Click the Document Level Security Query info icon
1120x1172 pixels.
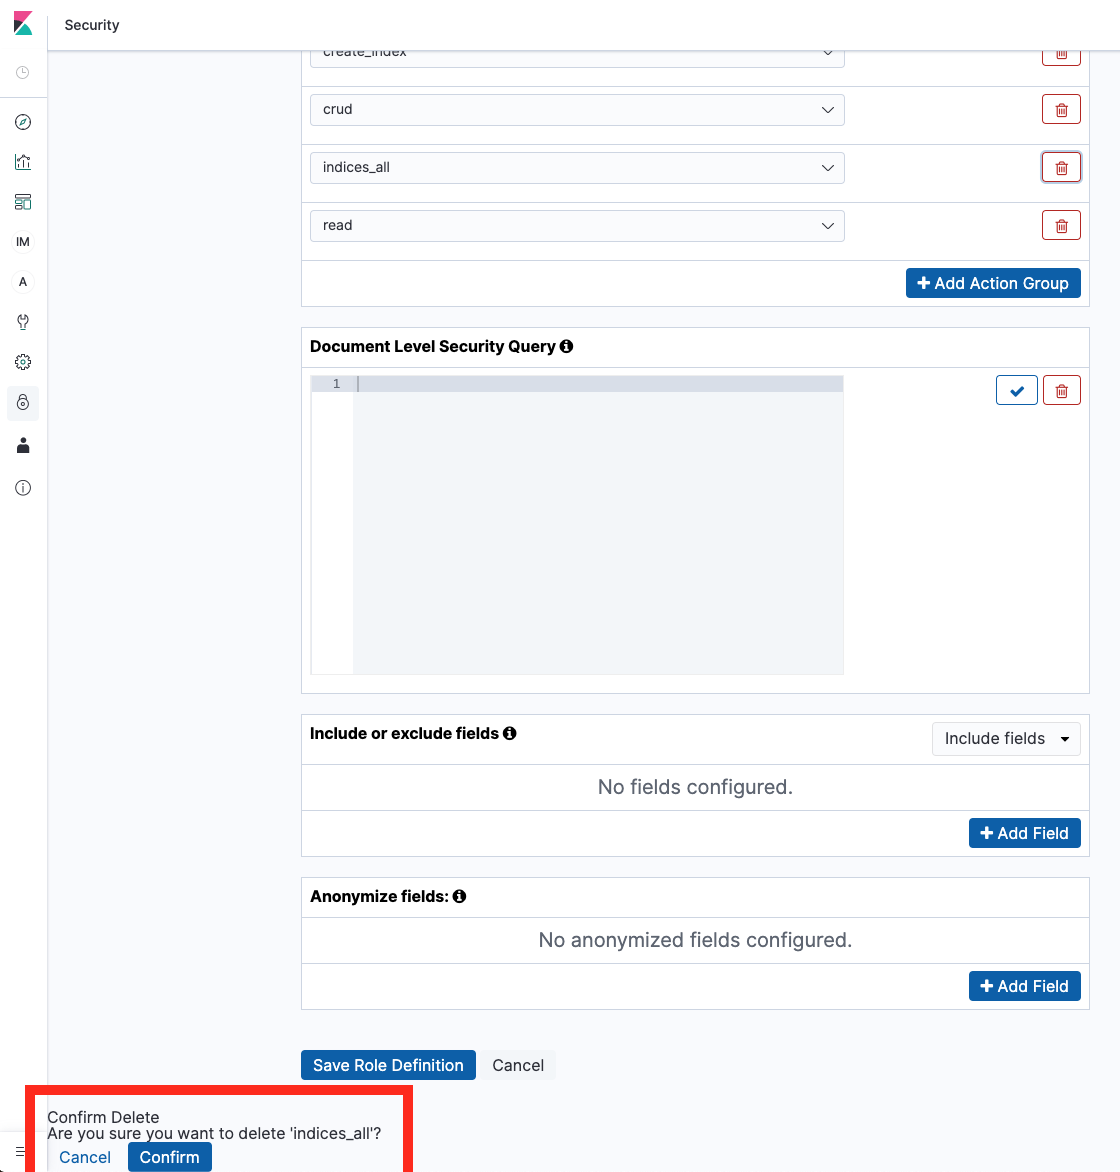pyautogui.click(x=567, y=346)
